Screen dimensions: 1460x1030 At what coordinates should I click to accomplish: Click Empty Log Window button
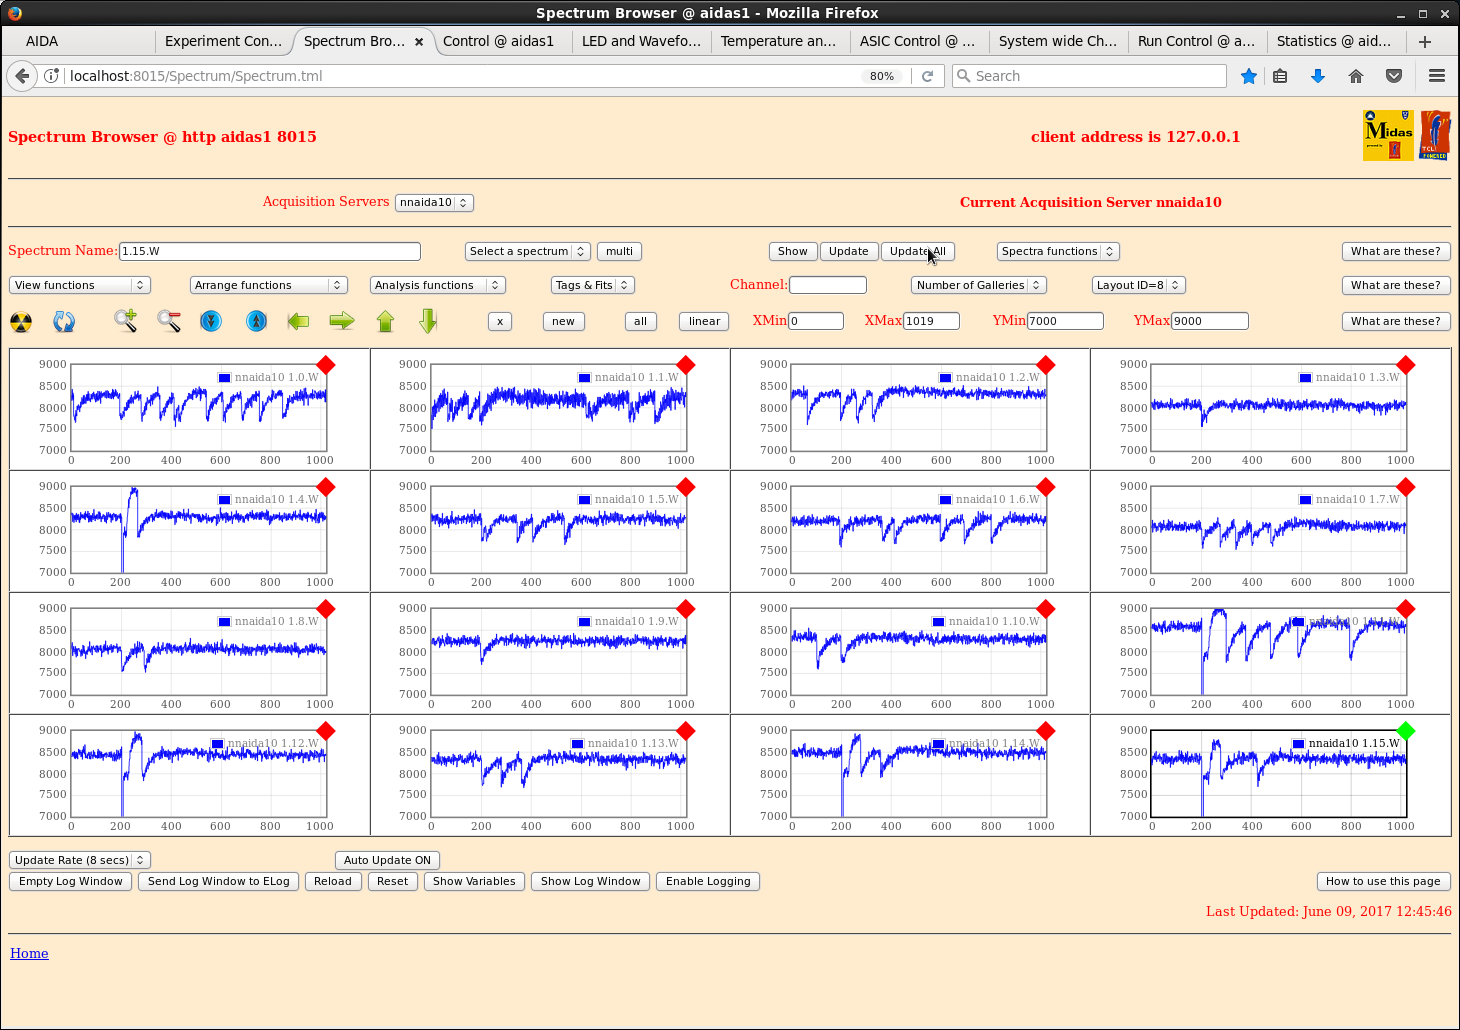(71, 881)
